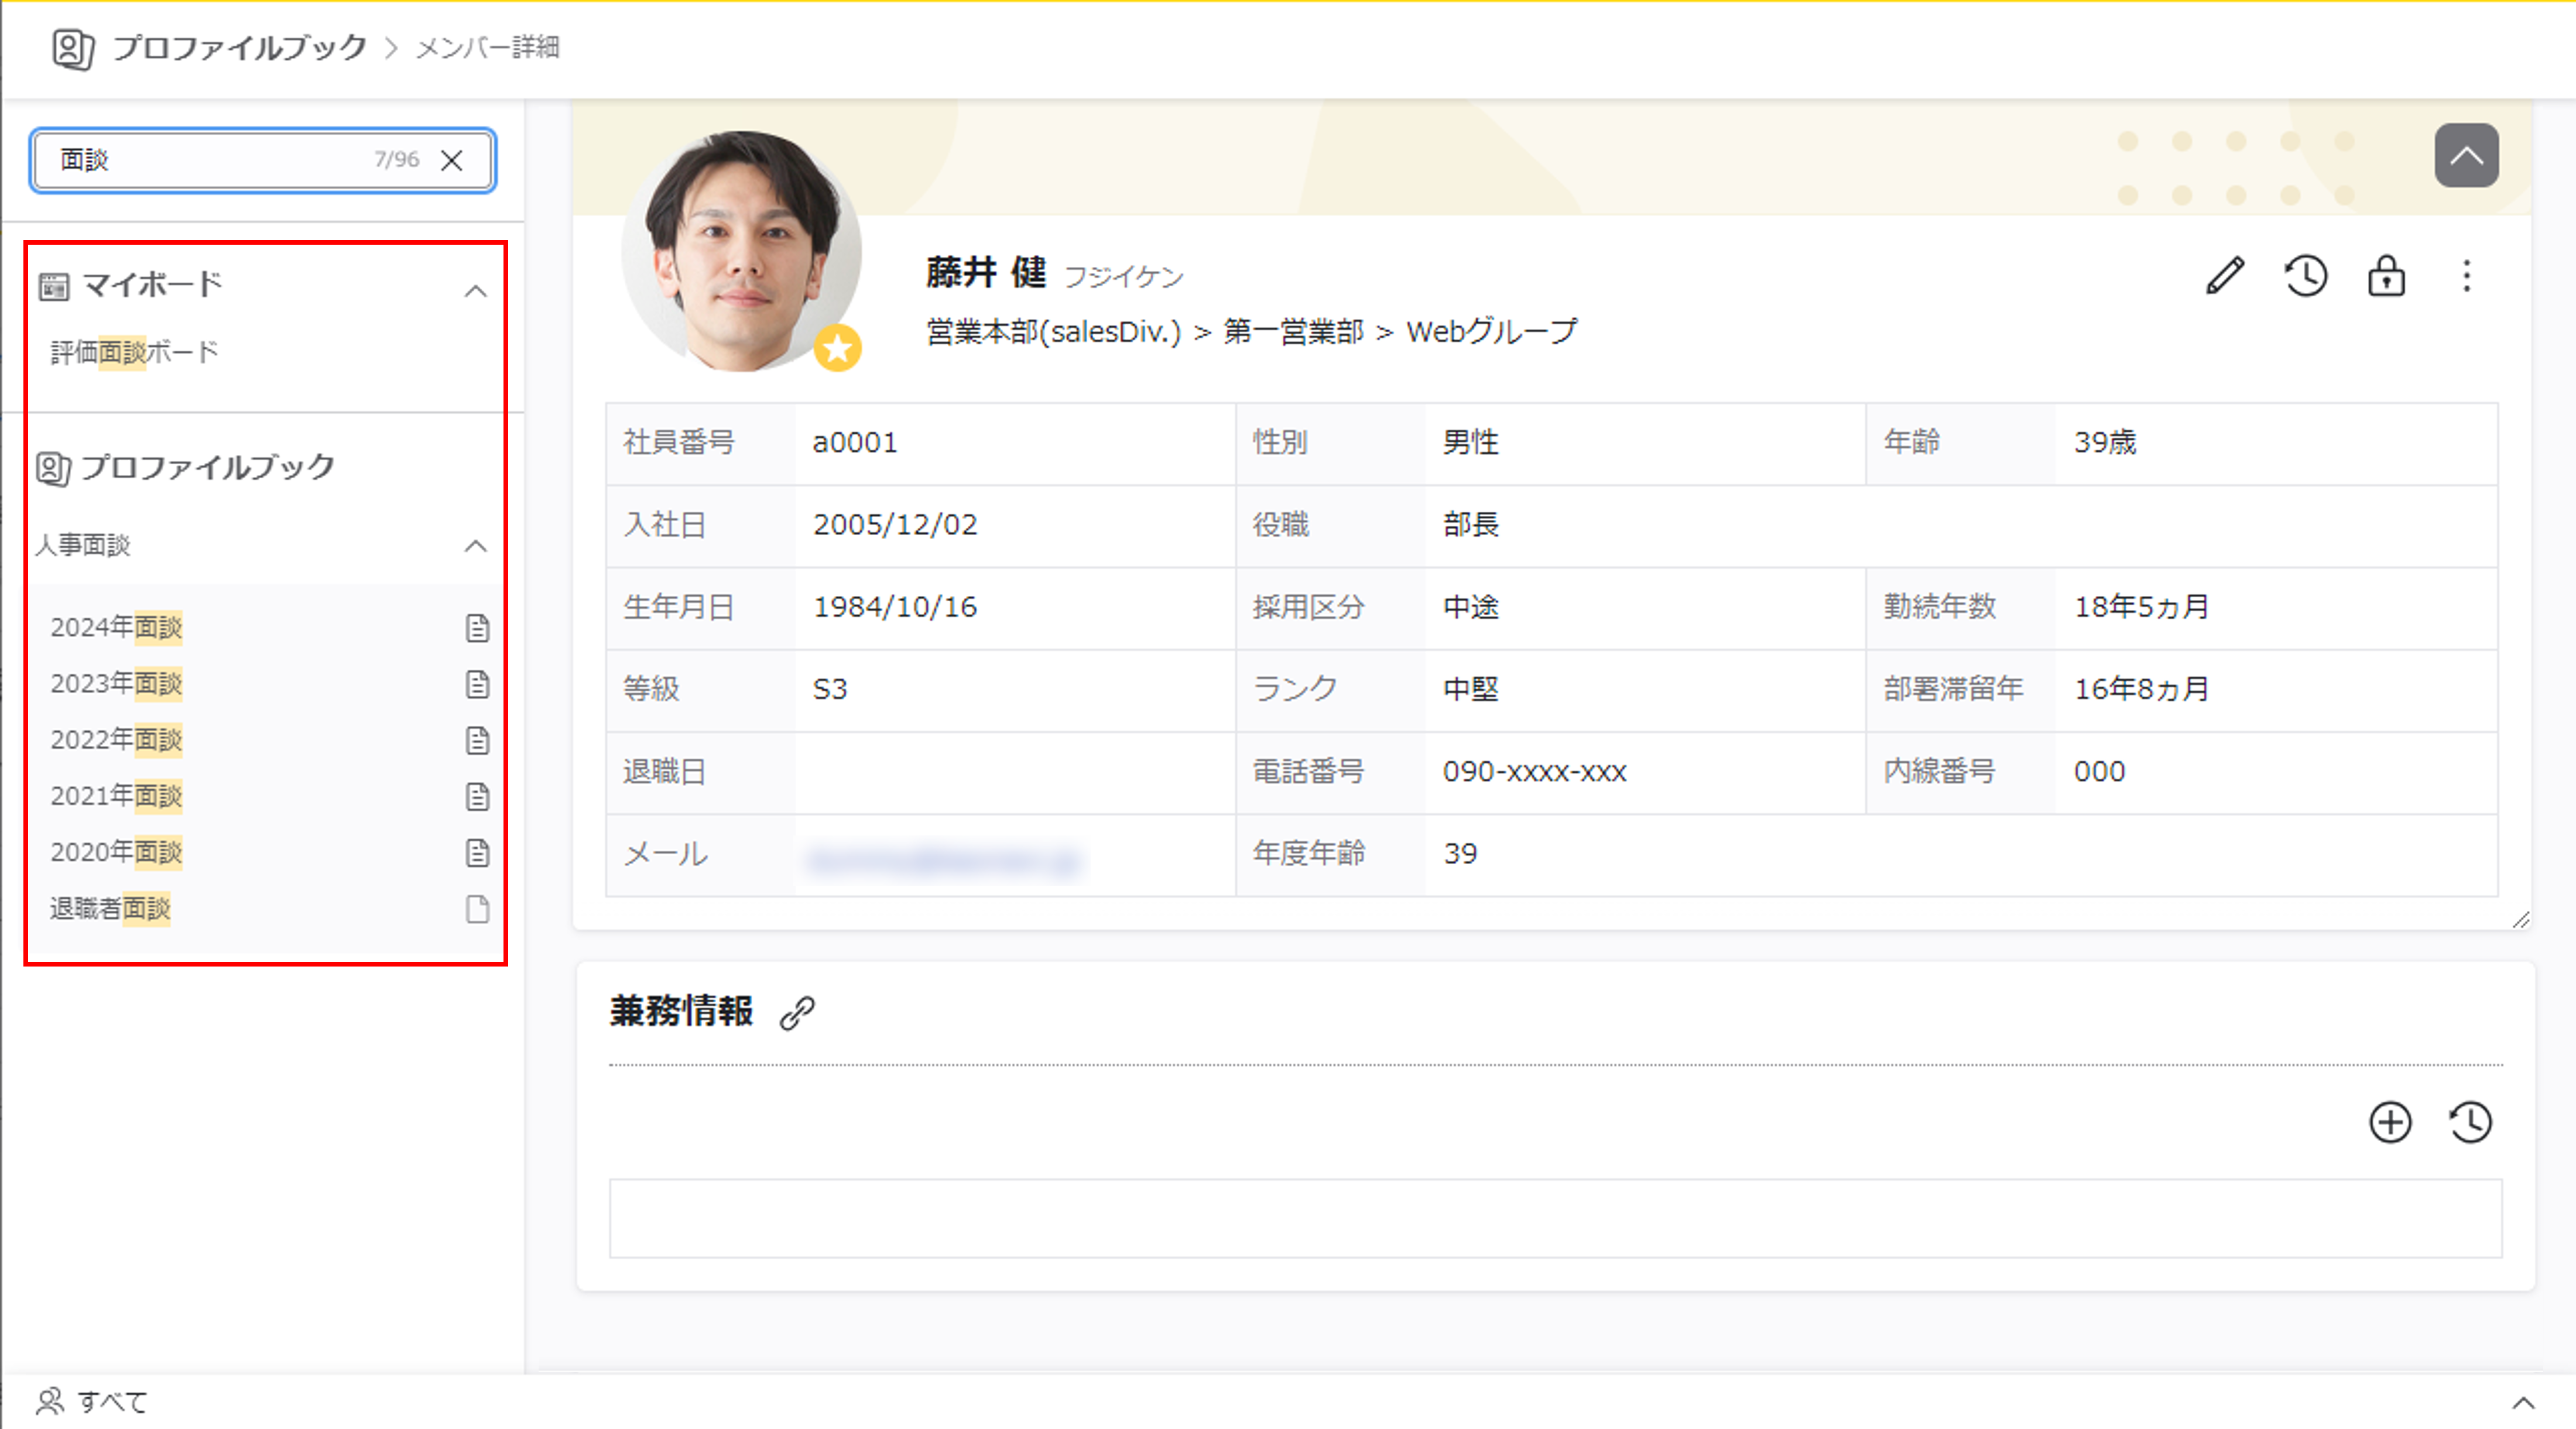Expand the すべて bottom bar chevron
The width and height of the screenshot is (2576, 1429).
tap(2523, 1402)
